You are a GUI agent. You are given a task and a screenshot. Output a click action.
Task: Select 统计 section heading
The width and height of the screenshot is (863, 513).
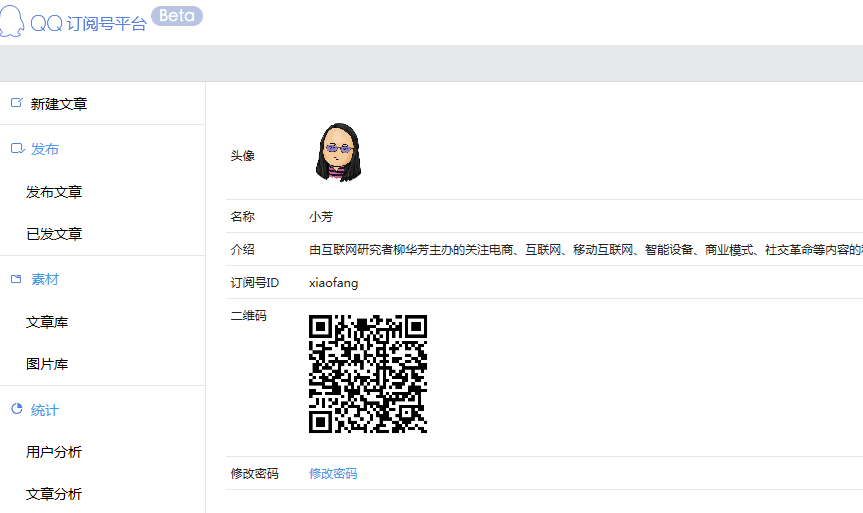[x=45, y=410]
